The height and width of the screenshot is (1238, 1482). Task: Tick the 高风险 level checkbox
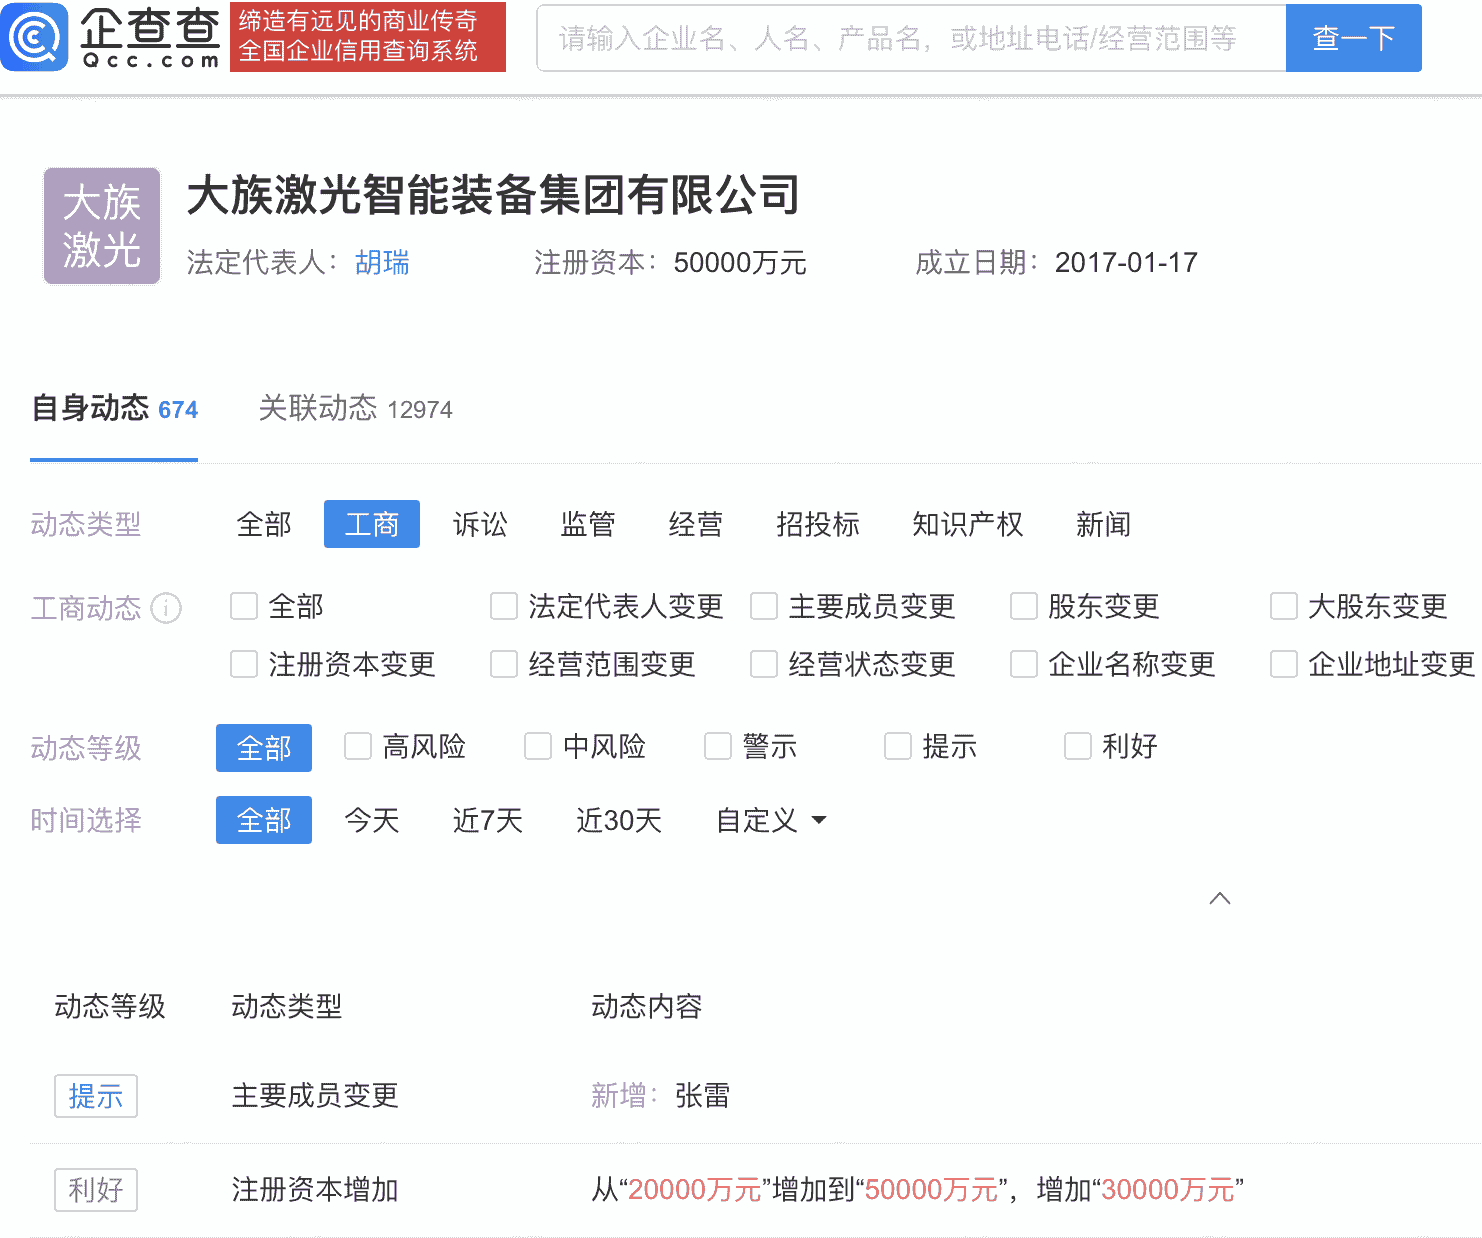tap(358, 746)
